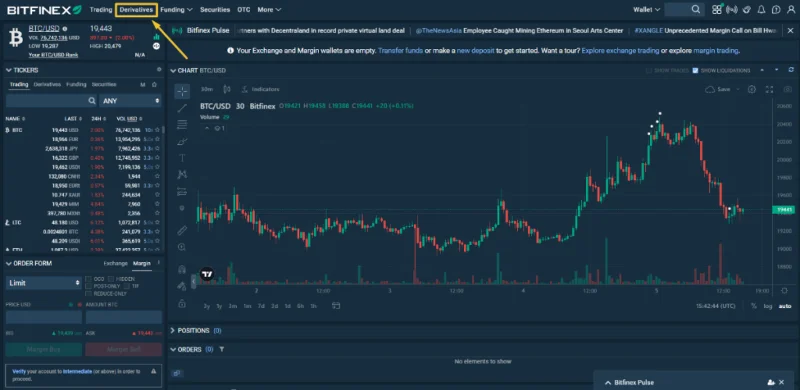Select the trend line drawing tool
The width and height of the screenshot is (800, 390).
coord(182,108)
